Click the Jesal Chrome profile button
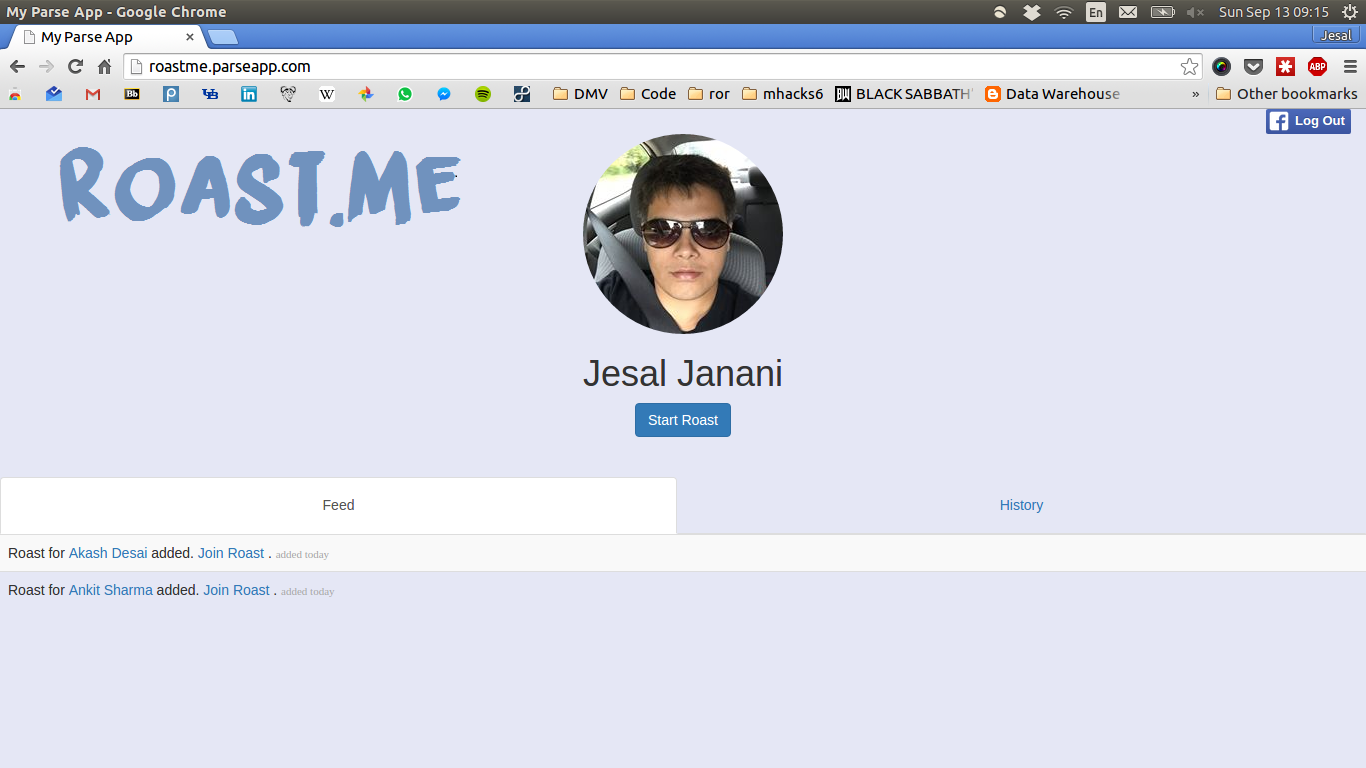1366x768 pixels. (x=1336, y=35)
